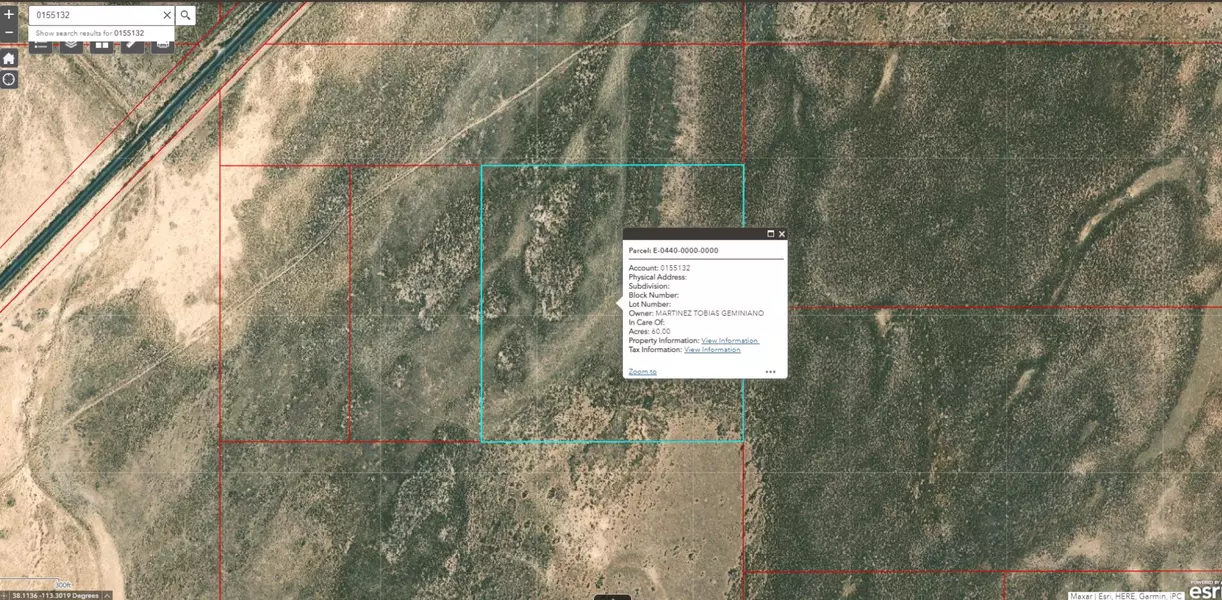Expand the popup's more options ellipsis
This screenshot has width=1222, height=600.
[770, 371]
